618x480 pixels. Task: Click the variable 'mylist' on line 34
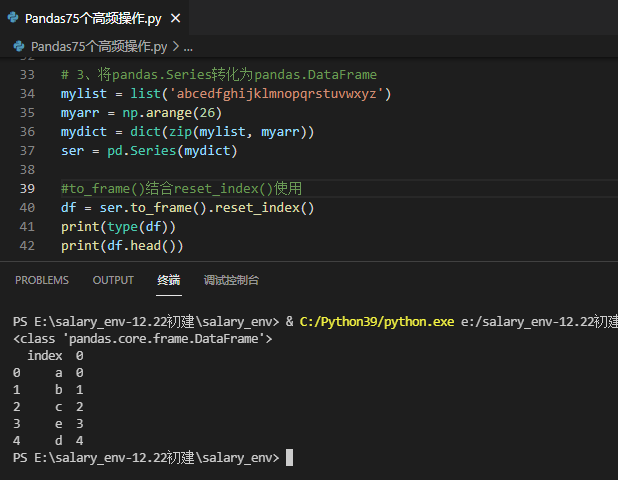click(84, 93)
